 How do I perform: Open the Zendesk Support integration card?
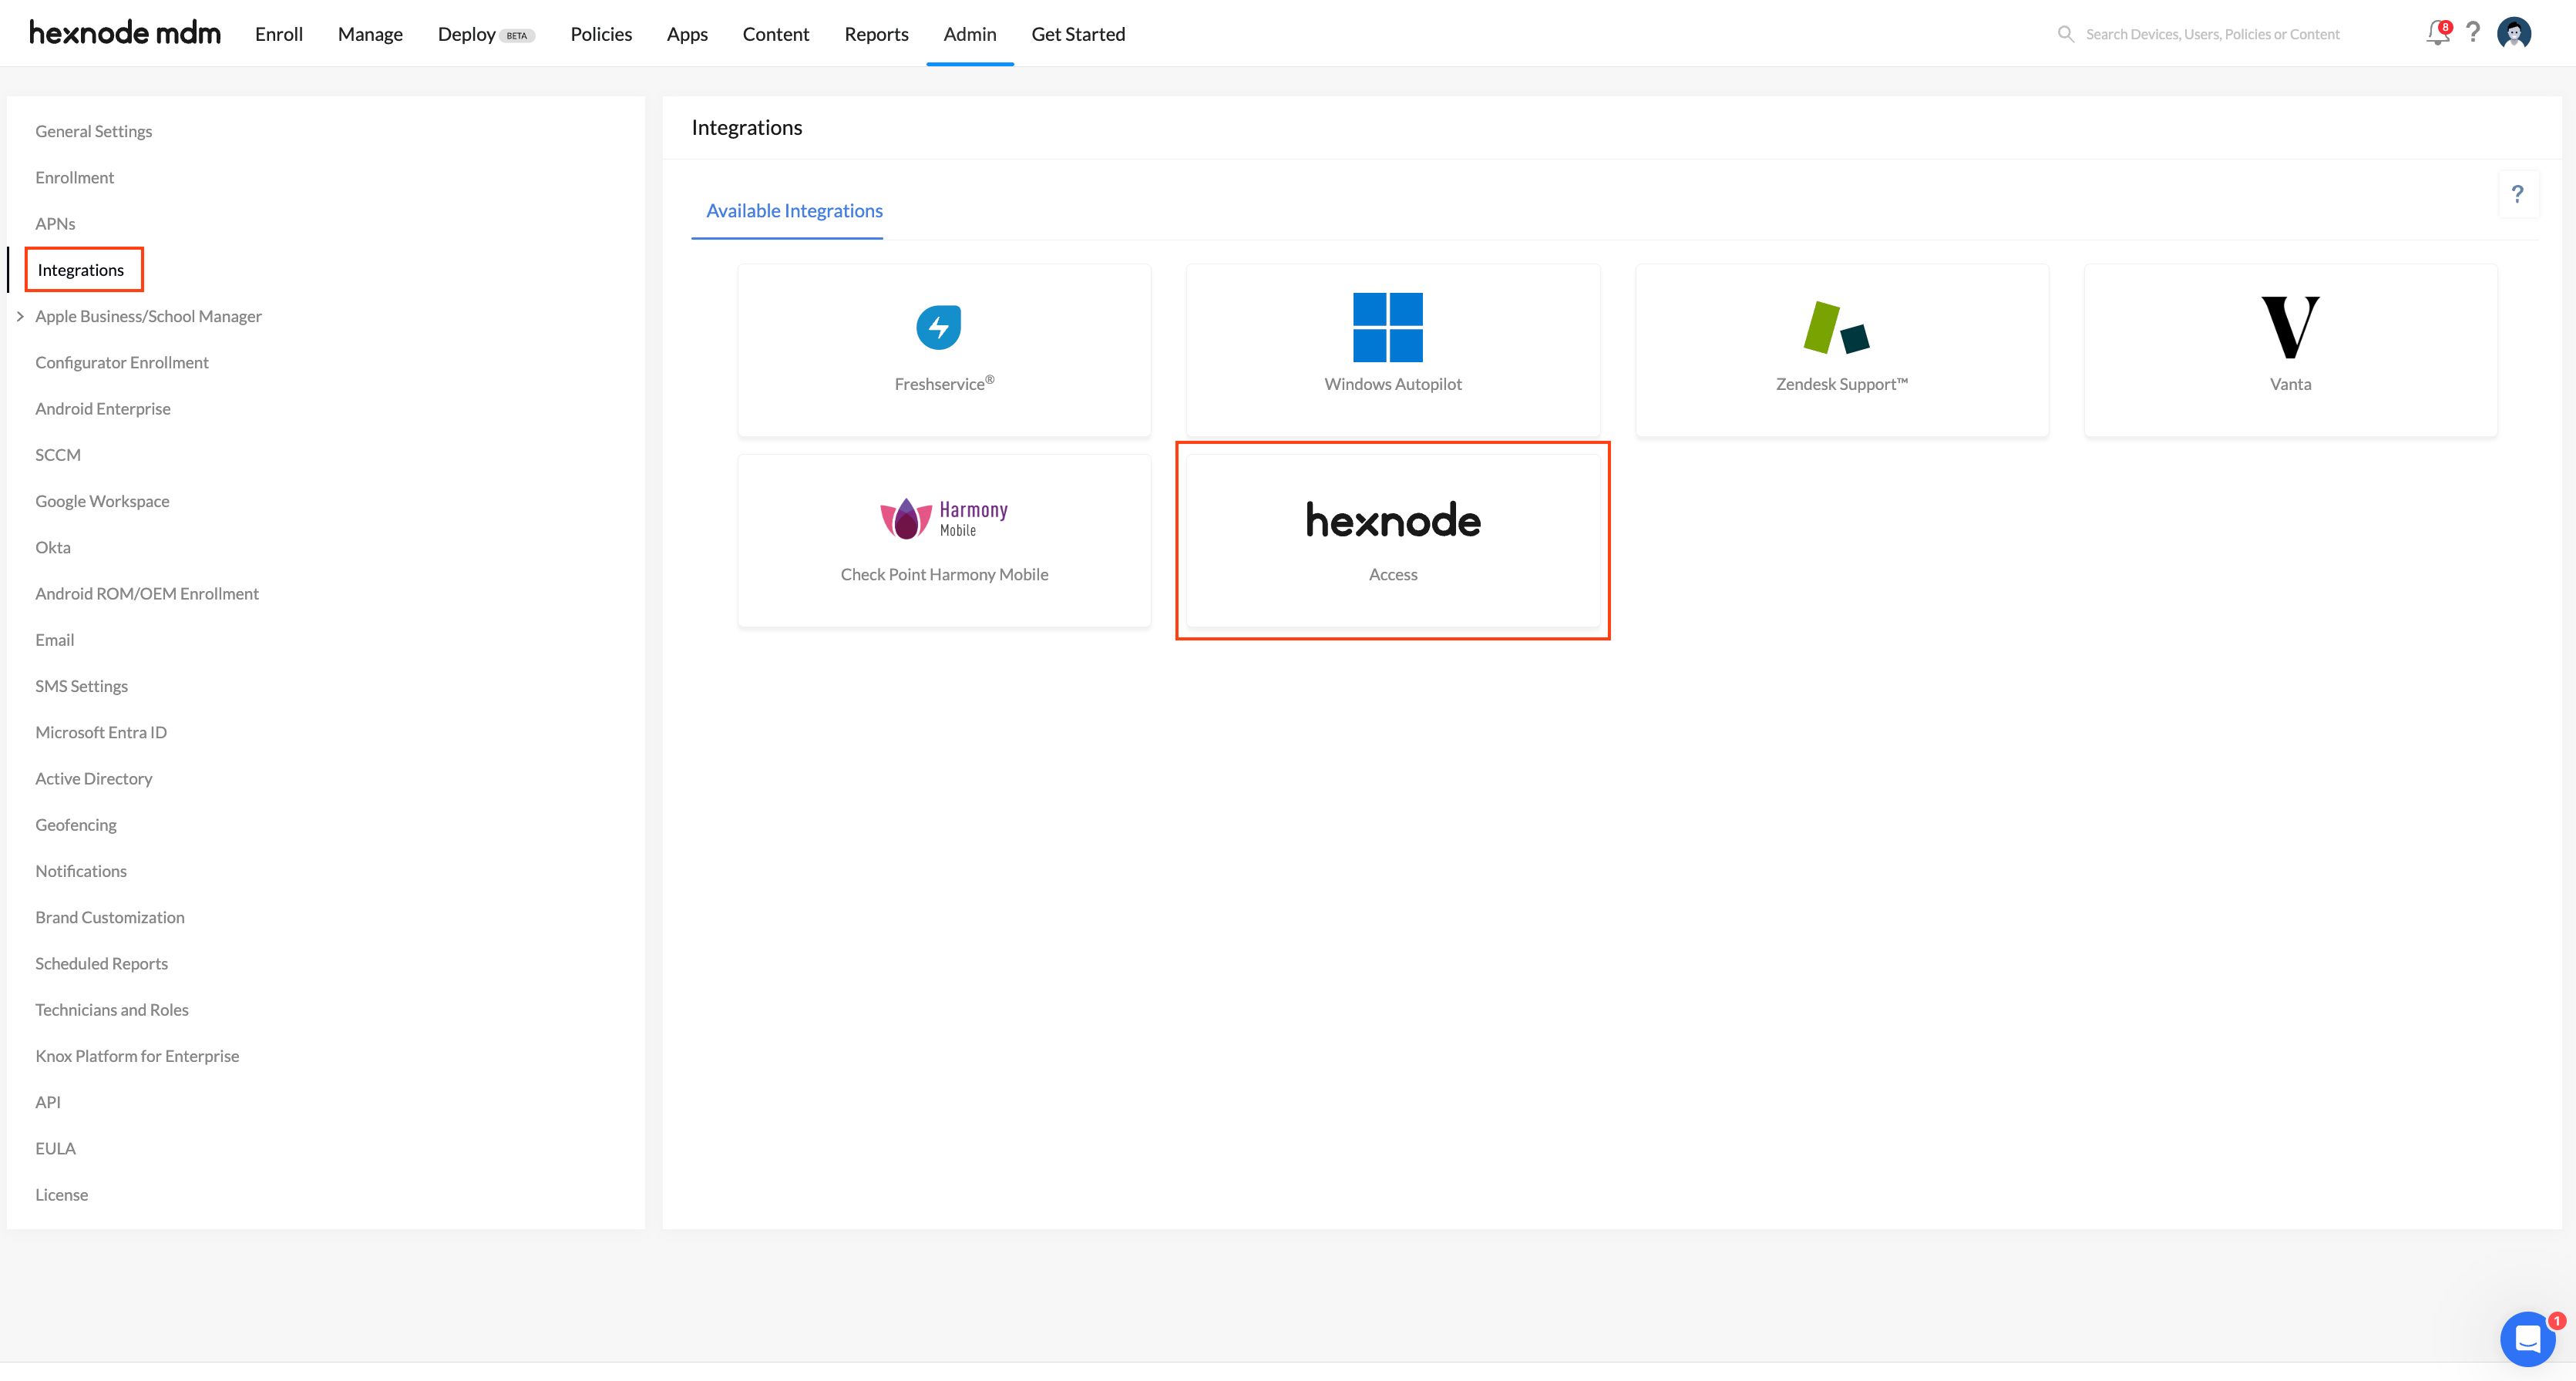tap(1842, 350)
